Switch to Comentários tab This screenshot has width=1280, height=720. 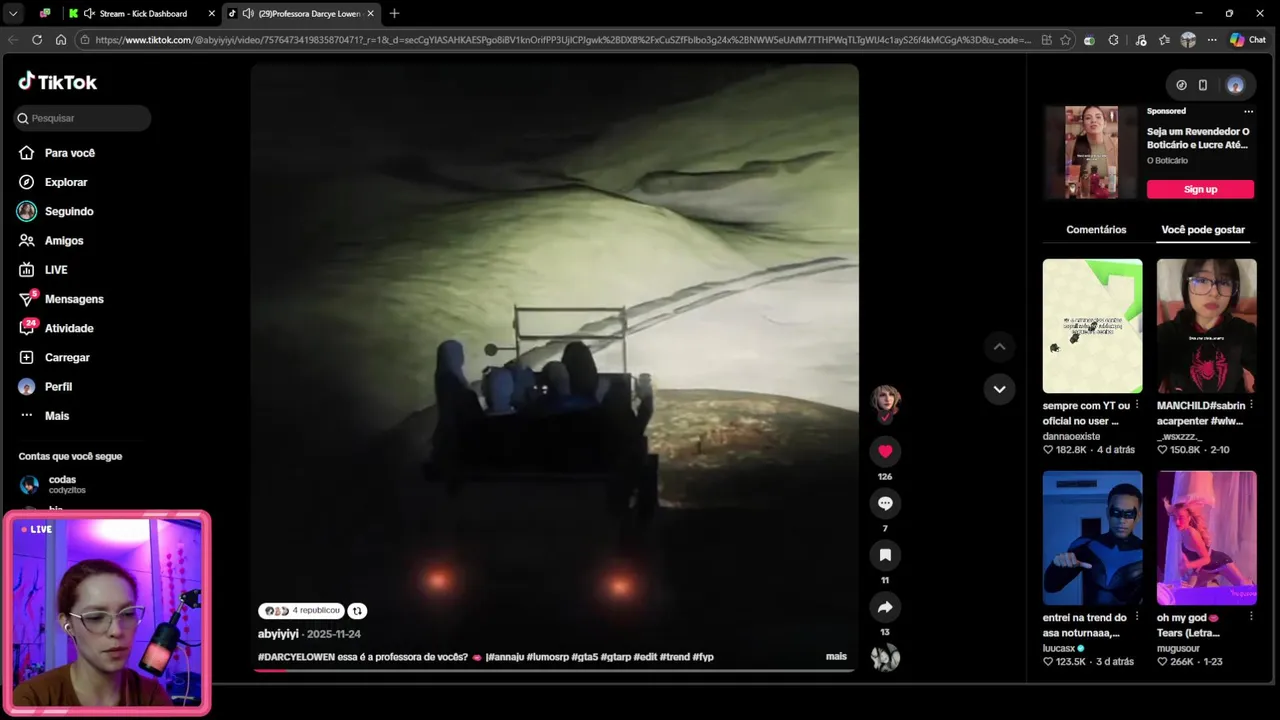point(1096,230)
